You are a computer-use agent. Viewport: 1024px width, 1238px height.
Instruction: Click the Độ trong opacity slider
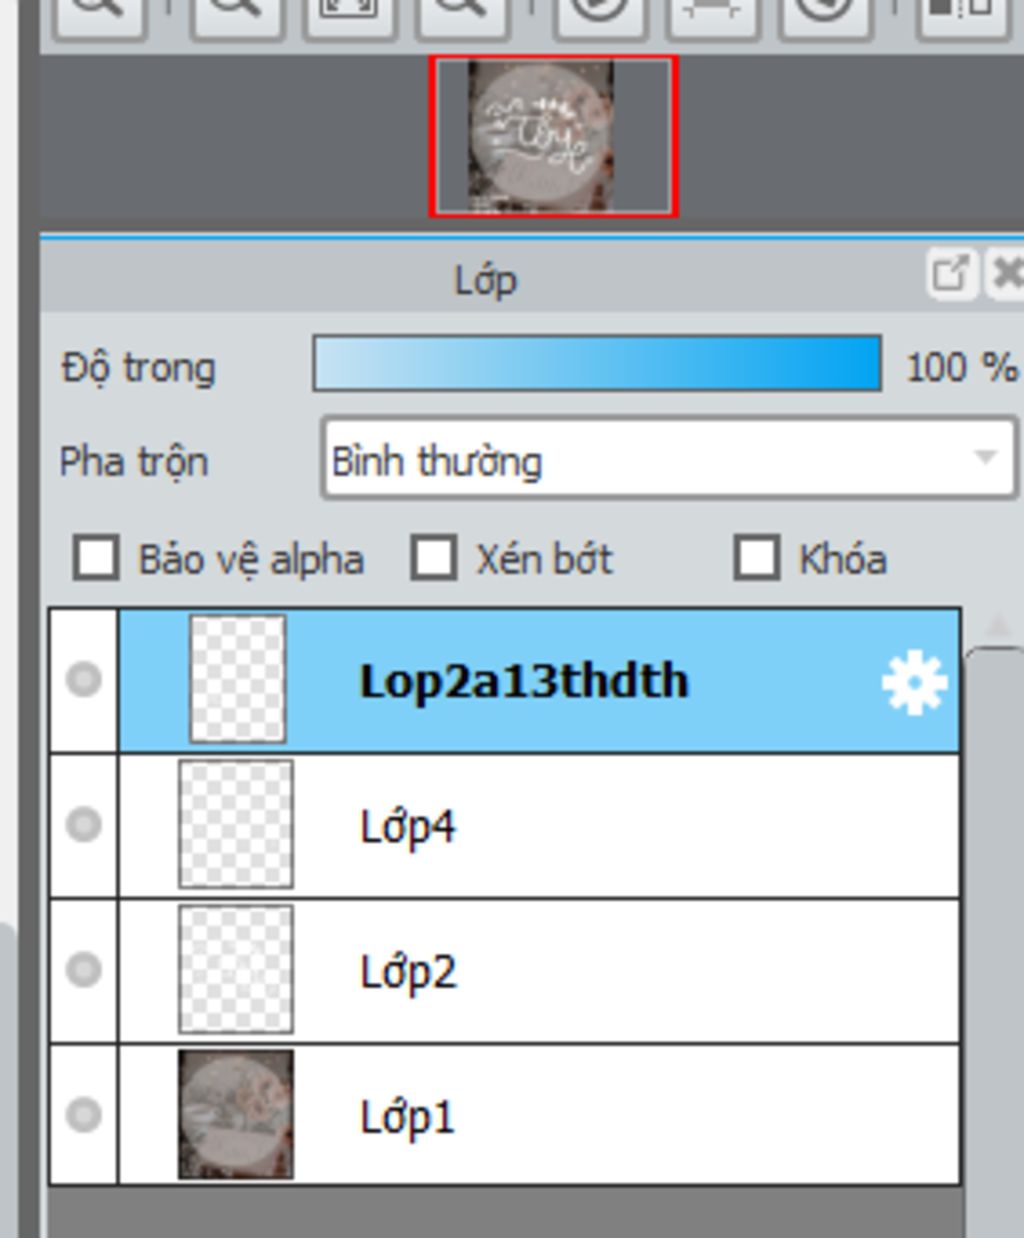(597, 364)
